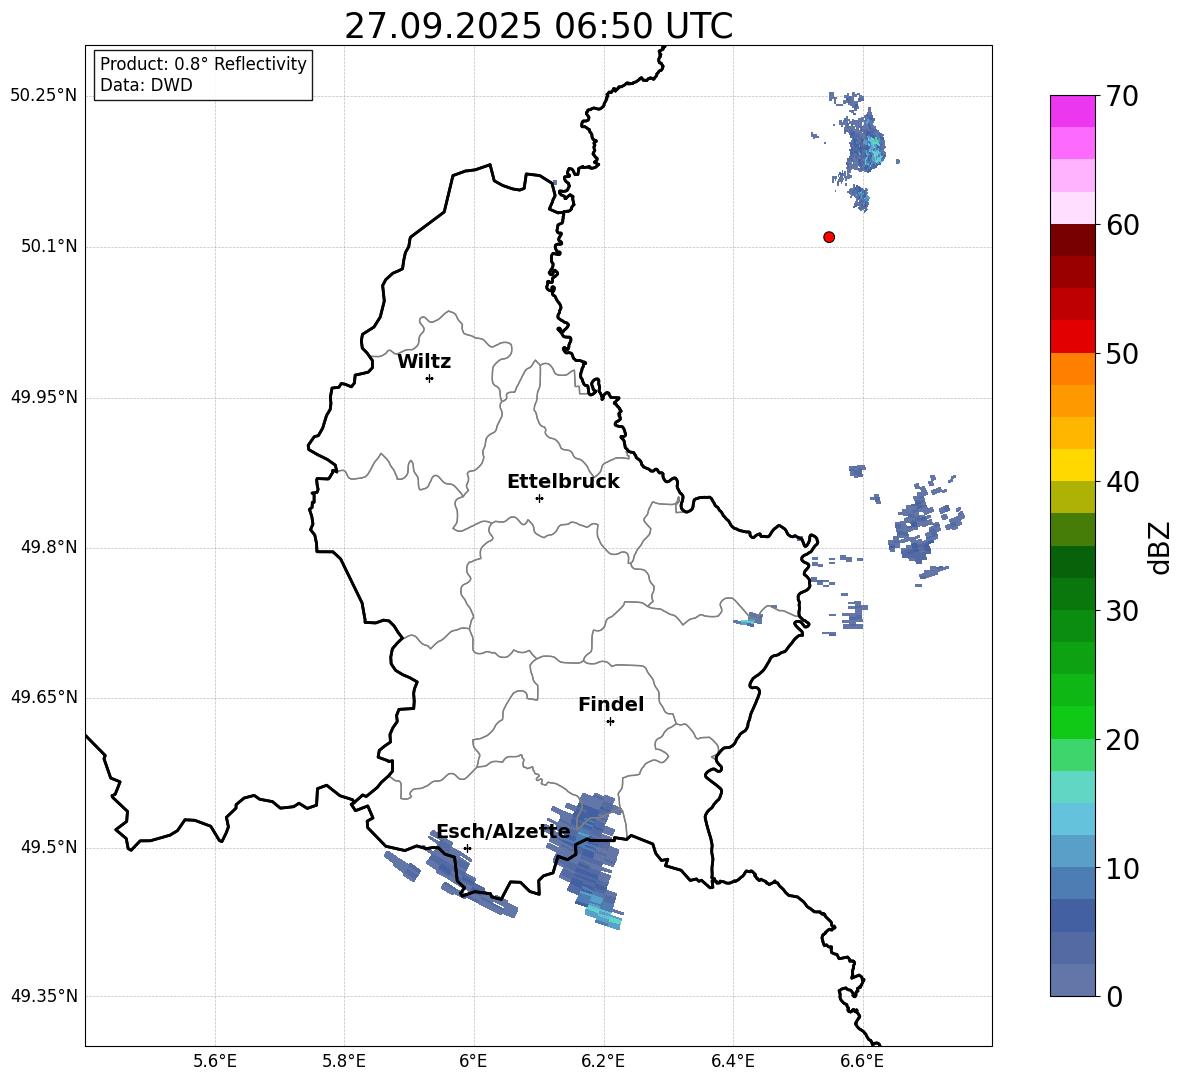Click the cross marker below Wiltz

tap(430, 378)
